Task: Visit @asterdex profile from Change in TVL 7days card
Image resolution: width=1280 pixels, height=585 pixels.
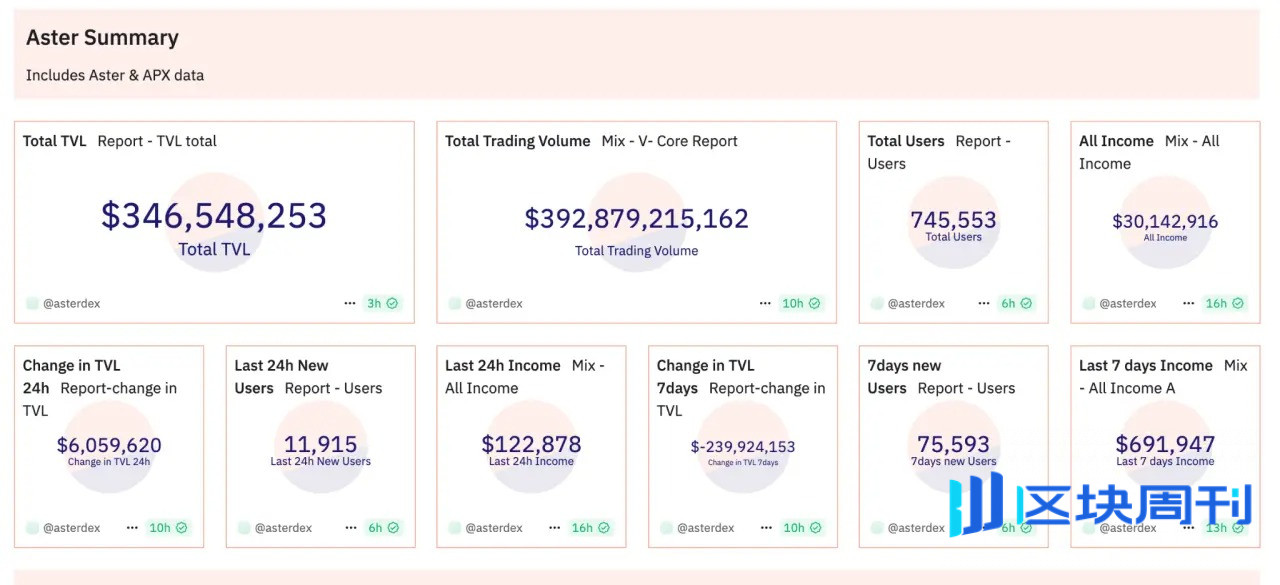Action: pos(706,528)
